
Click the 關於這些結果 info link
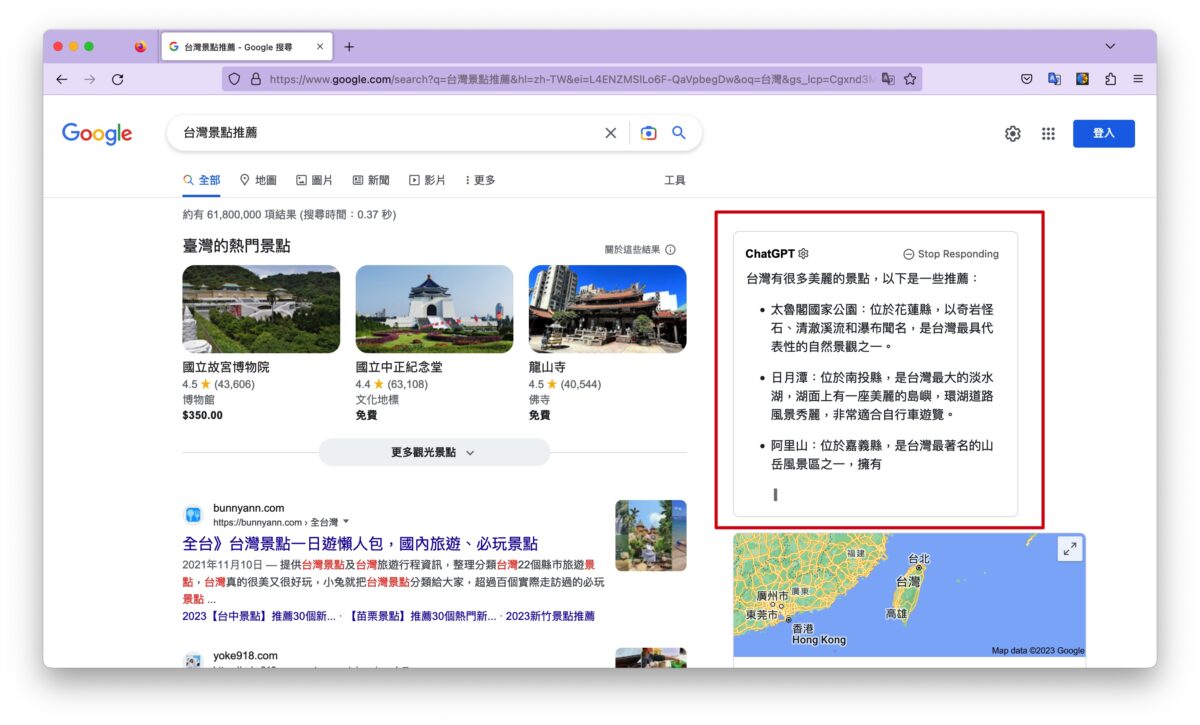coord(640,249)
